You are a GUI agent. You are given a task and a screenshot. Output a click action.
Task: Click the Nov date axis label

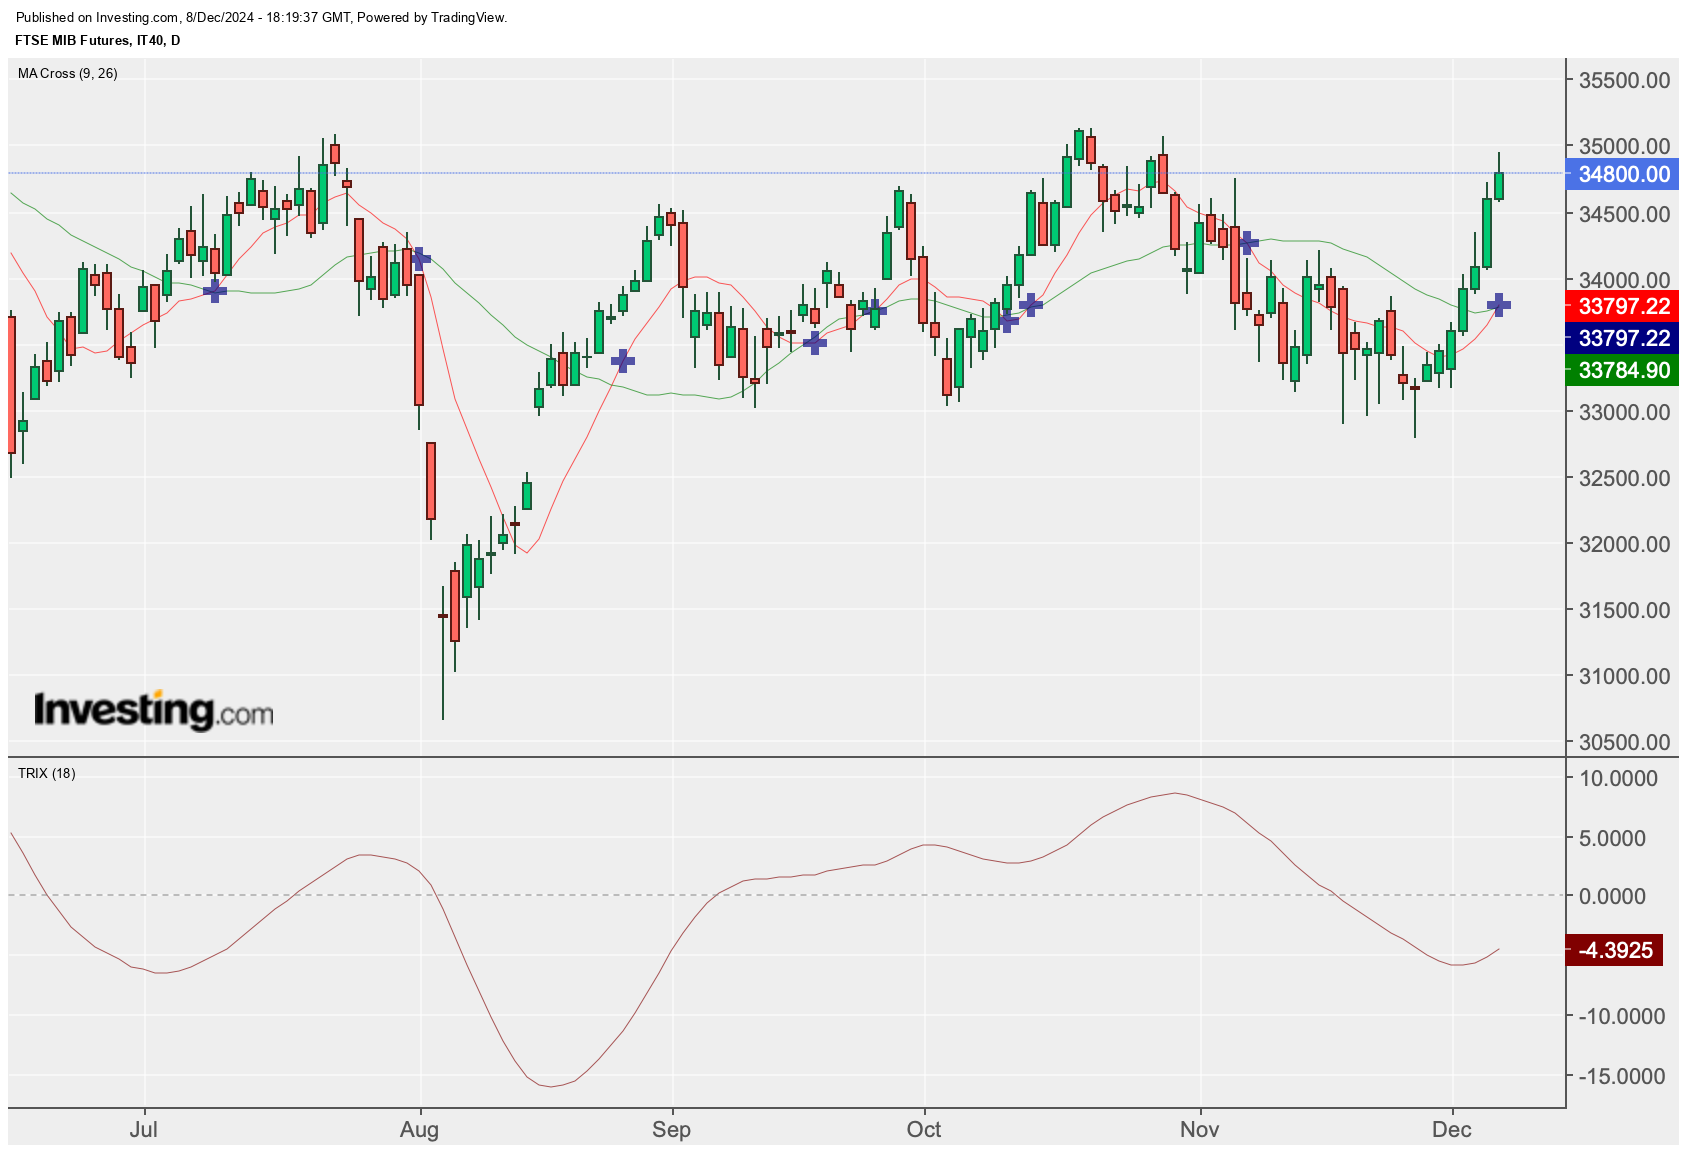[x=1199, y=1130]
